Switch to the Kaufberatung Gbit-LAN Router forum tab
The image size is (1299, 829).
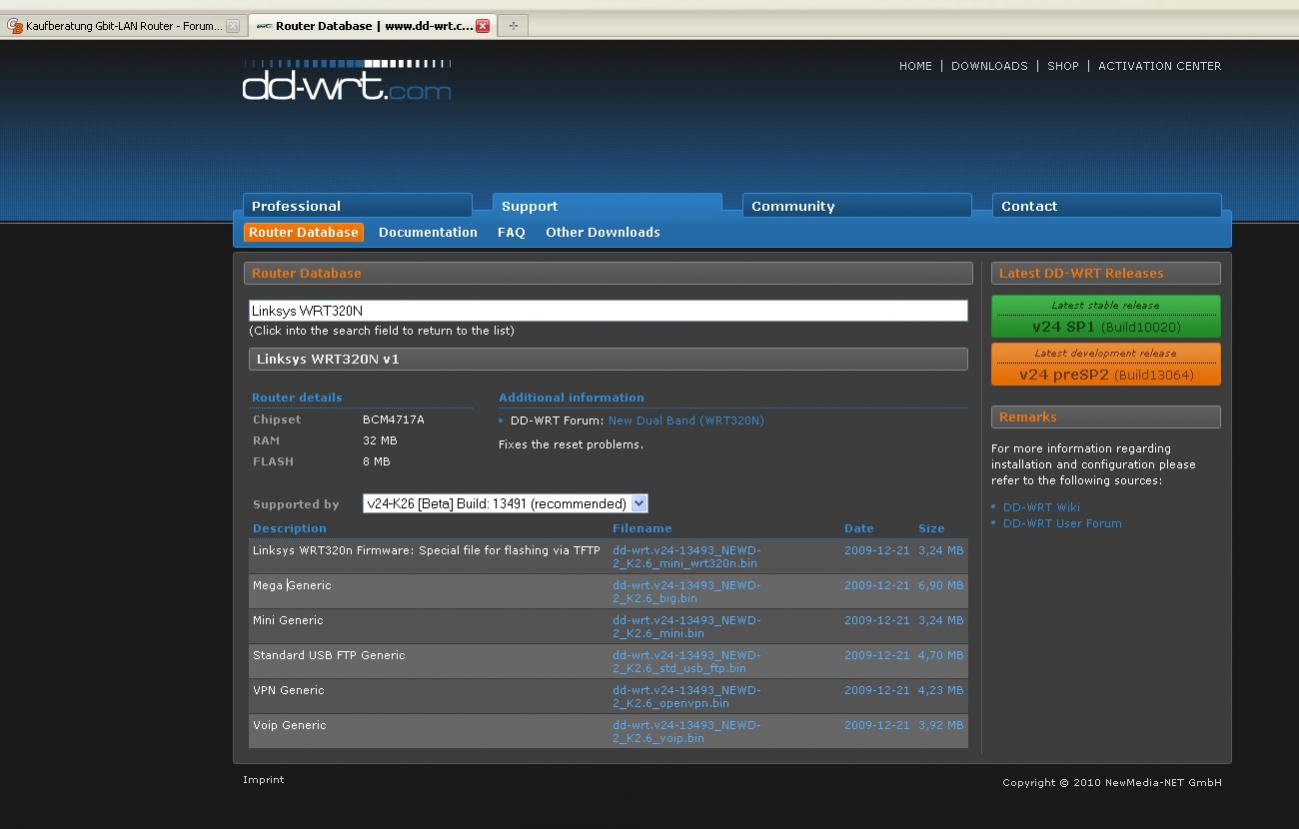click(x=122, y=26)
